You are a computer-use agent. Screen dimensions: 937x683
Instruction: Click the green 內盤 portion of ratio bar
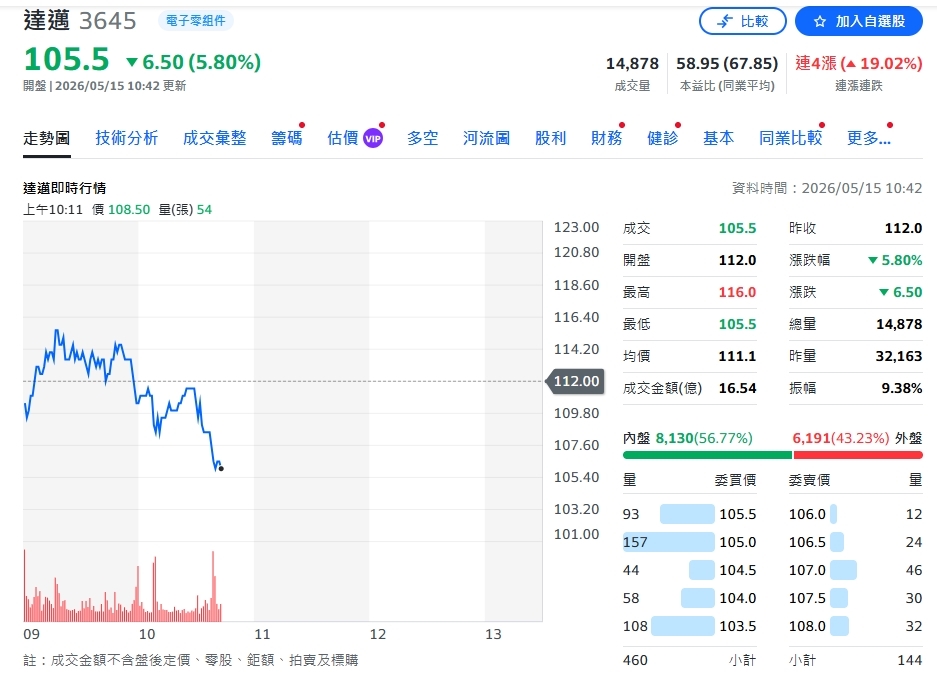pos(707,455)
